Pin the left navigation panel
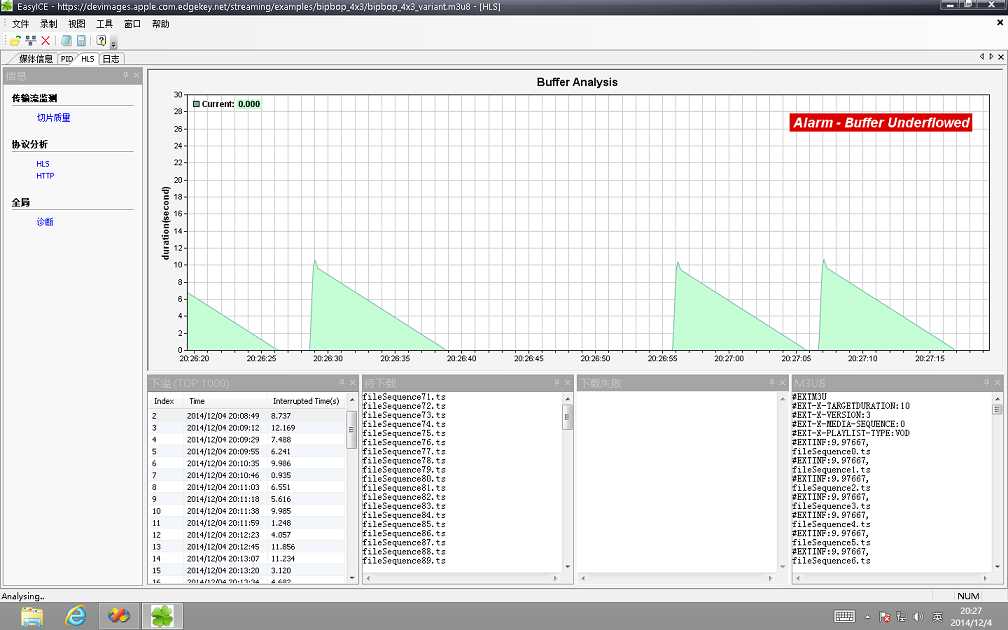 point(125,75)
